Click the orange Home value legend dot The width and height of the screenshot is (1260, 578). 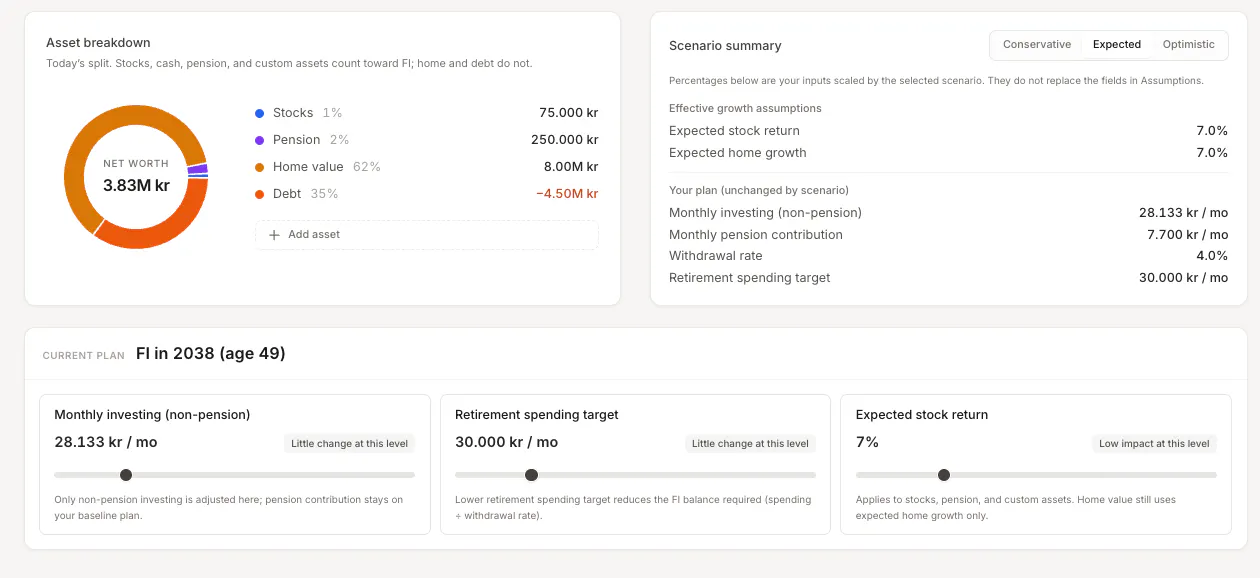[260, 167]
